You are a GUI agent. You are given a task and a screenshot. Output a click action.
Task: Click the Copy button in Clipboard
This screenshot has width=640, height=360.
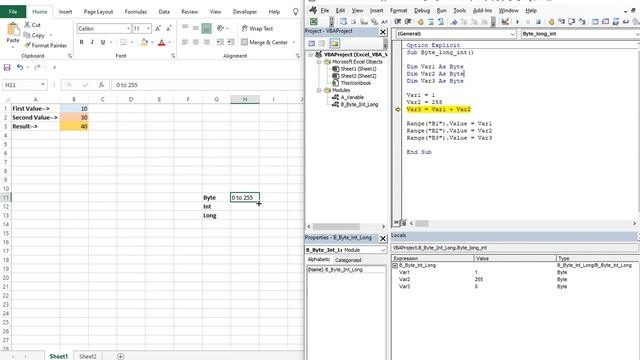34,36
